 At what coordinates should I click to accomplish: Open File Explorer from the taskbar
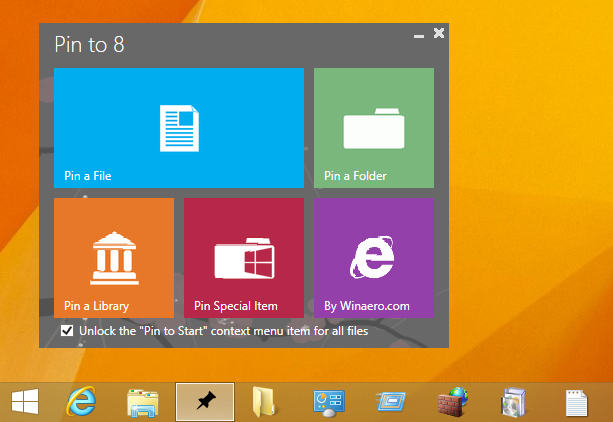click(x=143, y=403)
